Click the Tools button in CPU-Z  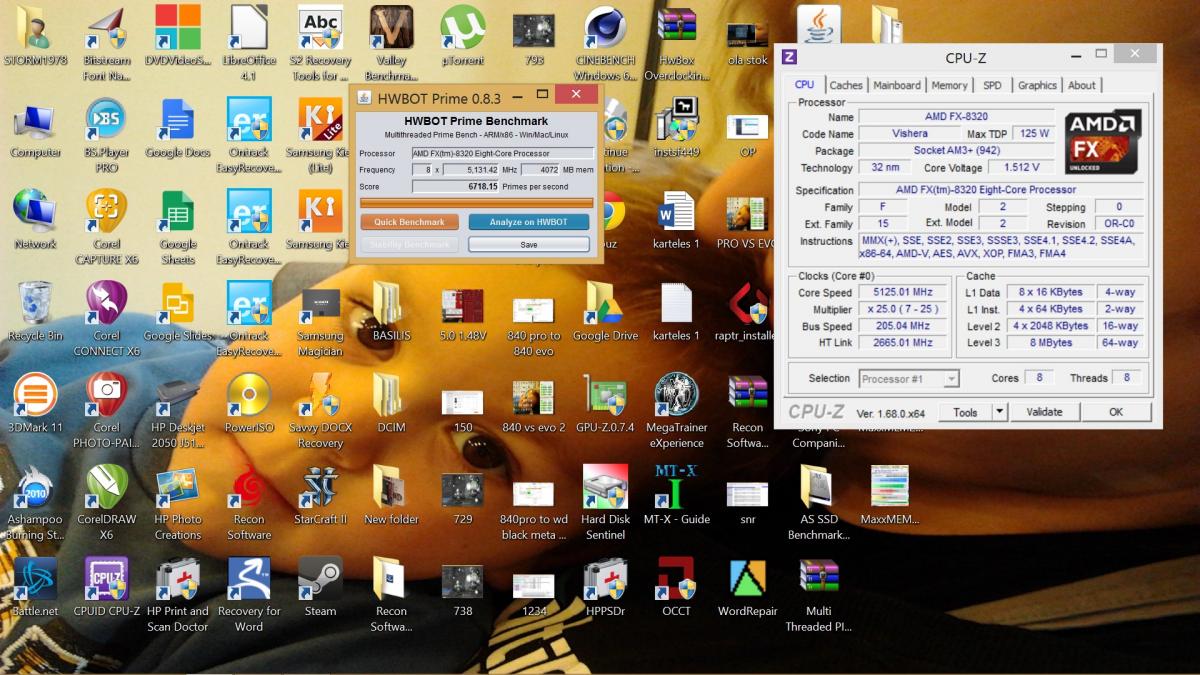click(x=965, y=412)
